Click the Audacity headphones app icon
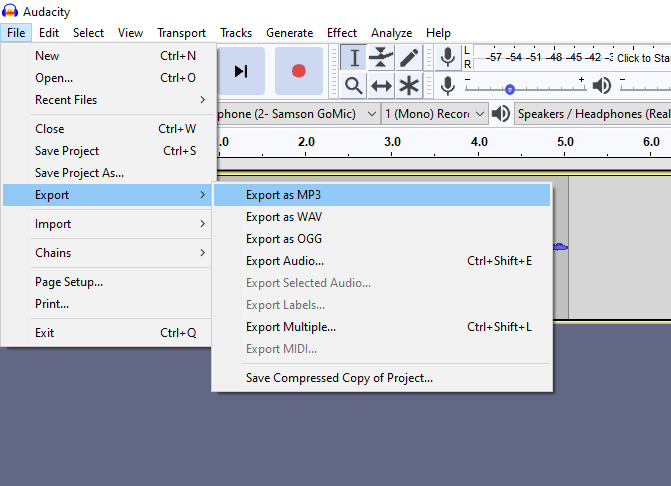 (10, 11)
